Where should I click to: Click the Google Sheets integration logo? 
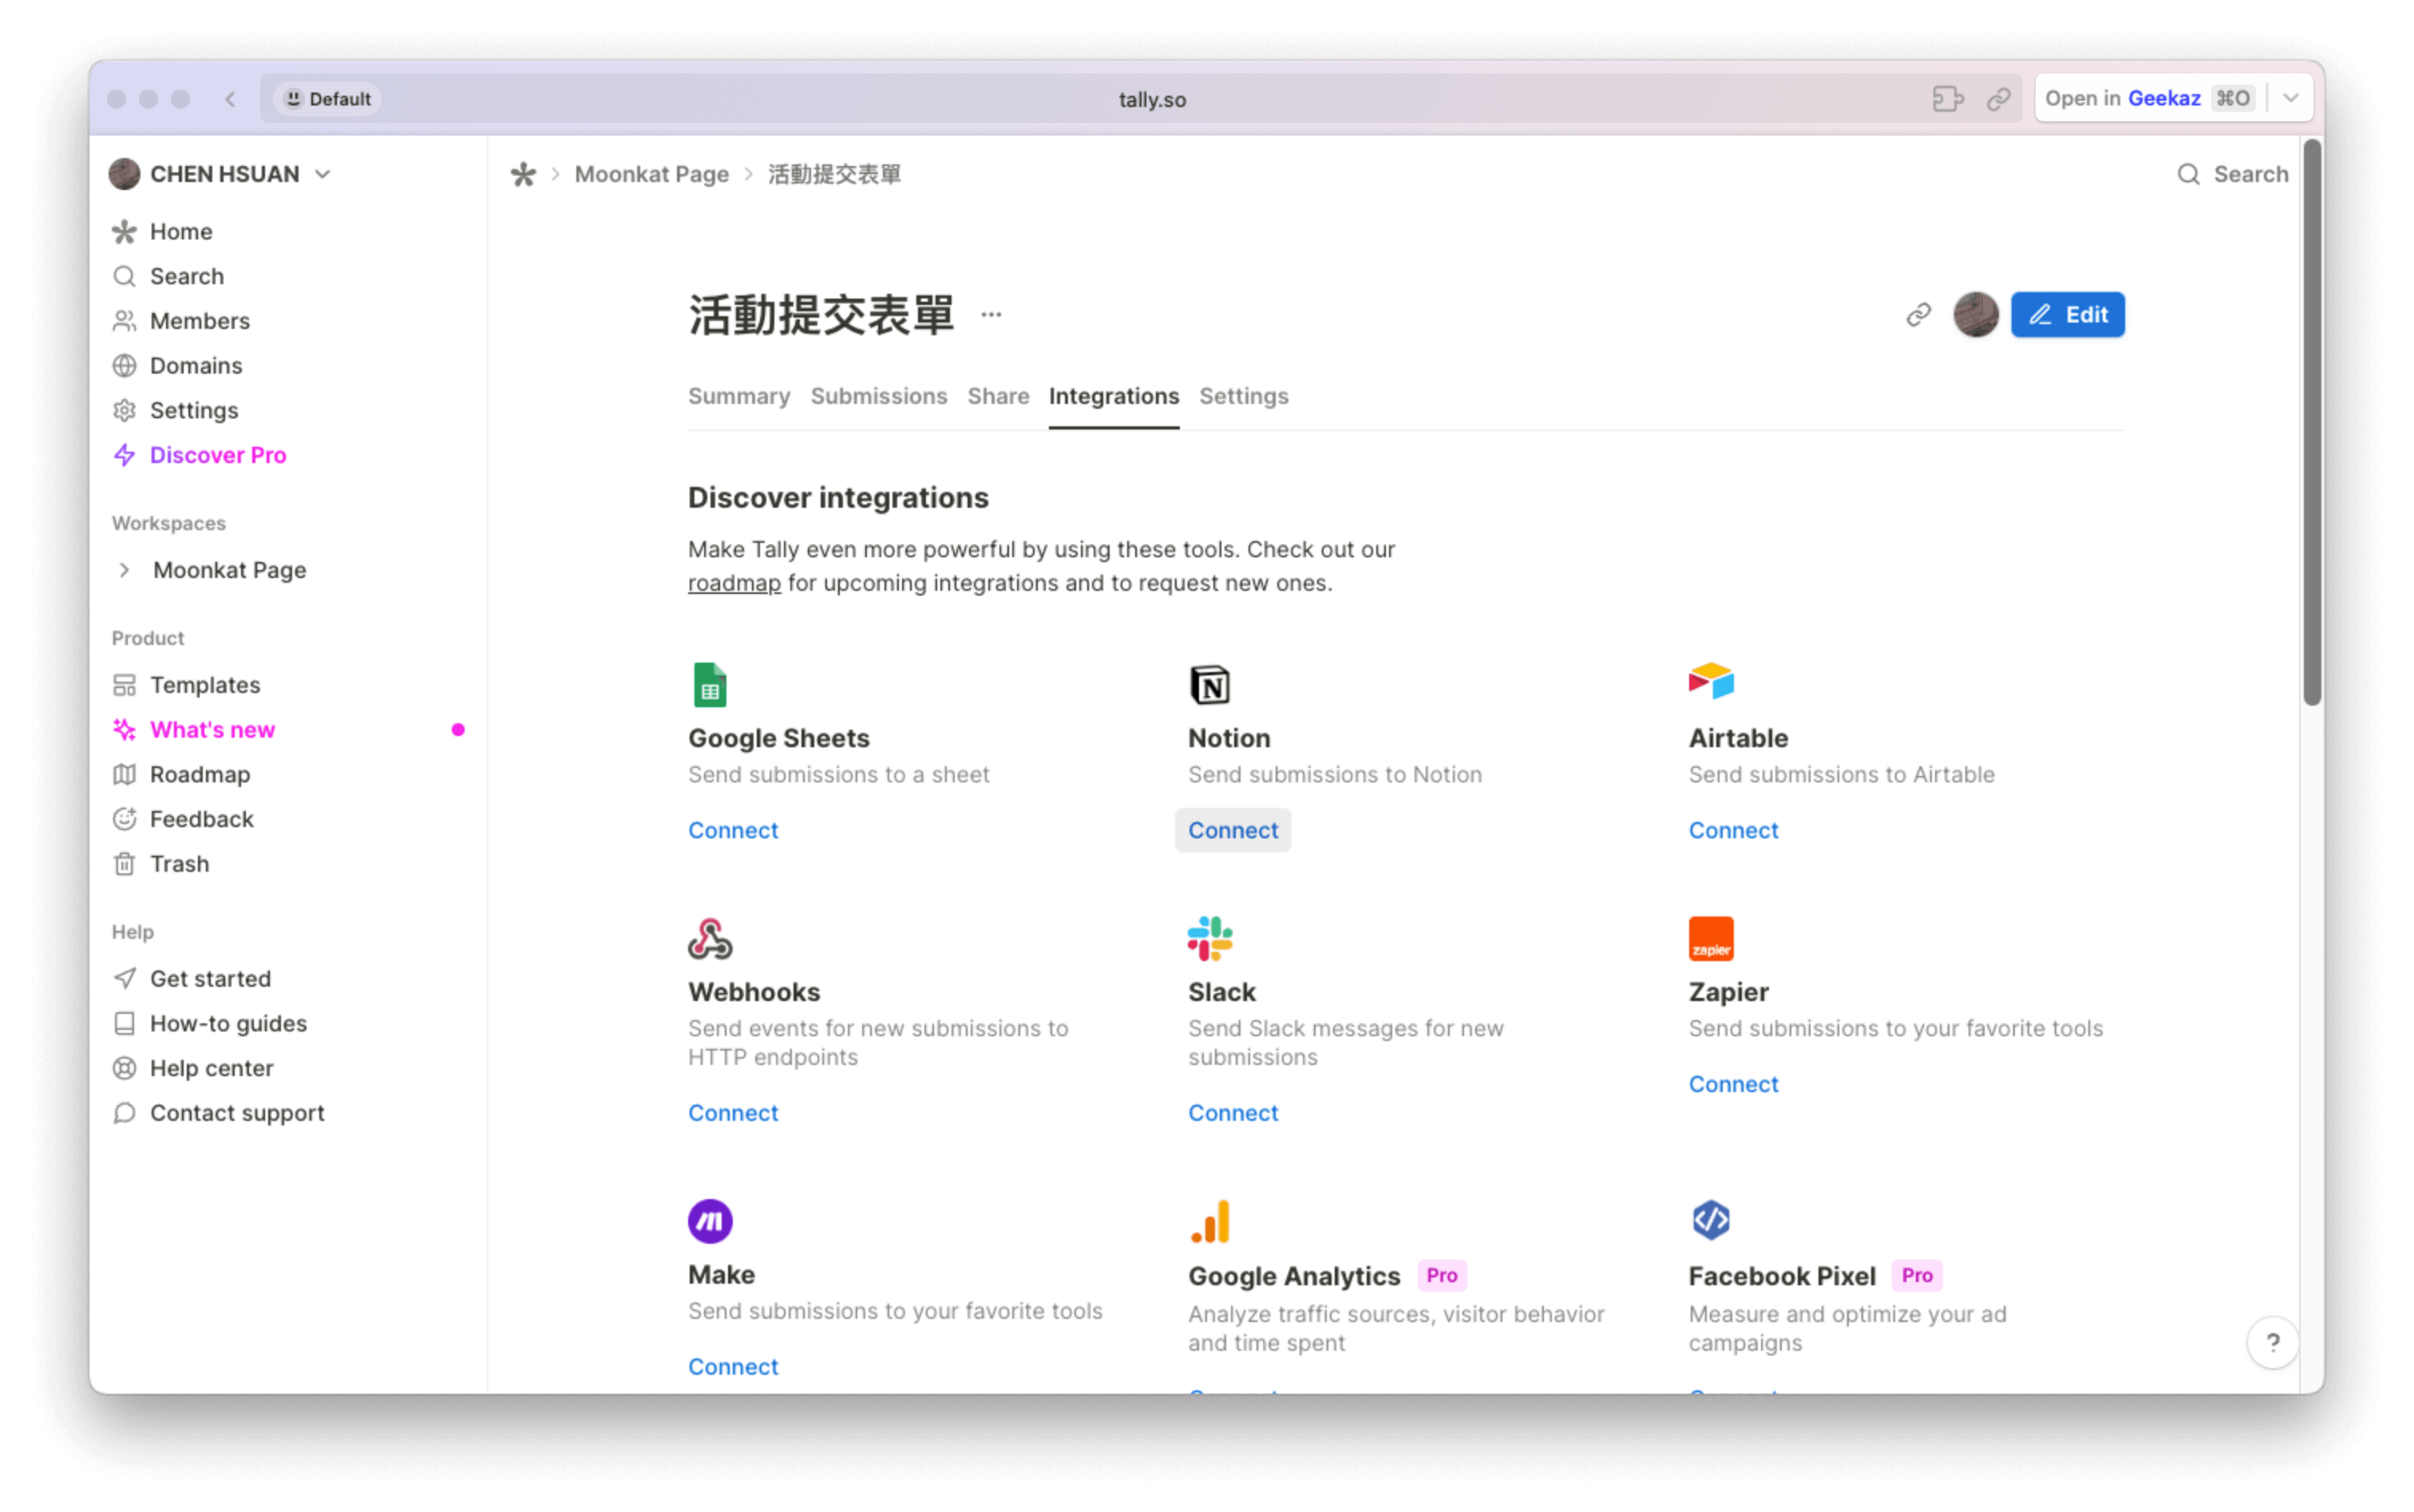coord(710,685)
